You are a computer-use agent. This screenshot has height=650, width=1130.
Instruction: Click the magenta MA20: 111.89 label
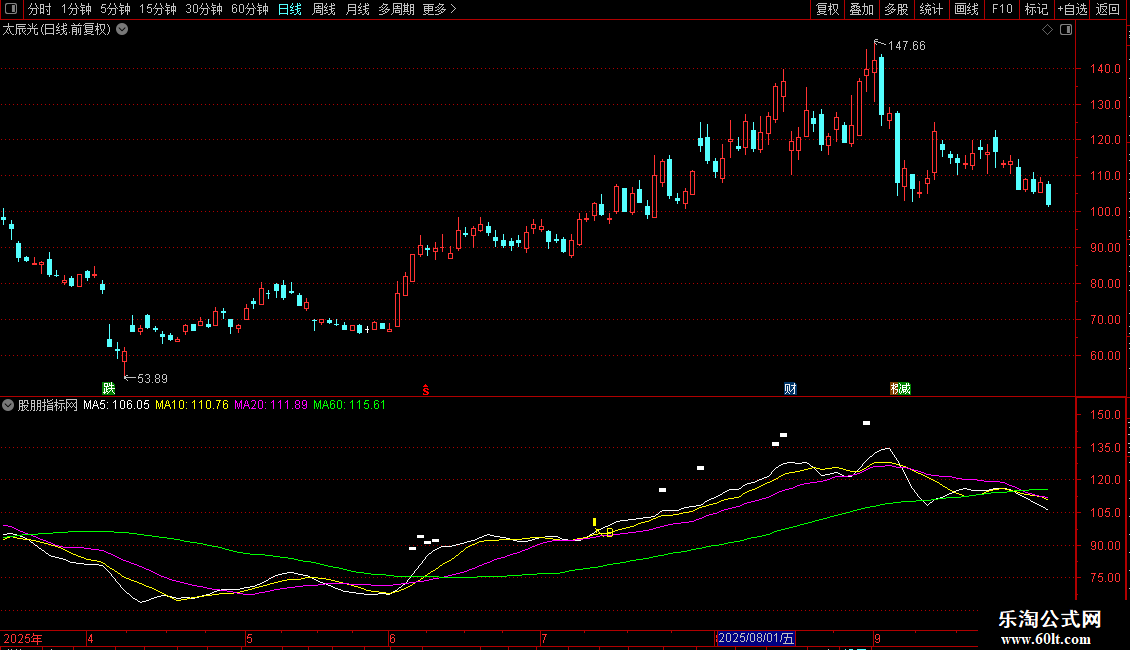point(271,405)
